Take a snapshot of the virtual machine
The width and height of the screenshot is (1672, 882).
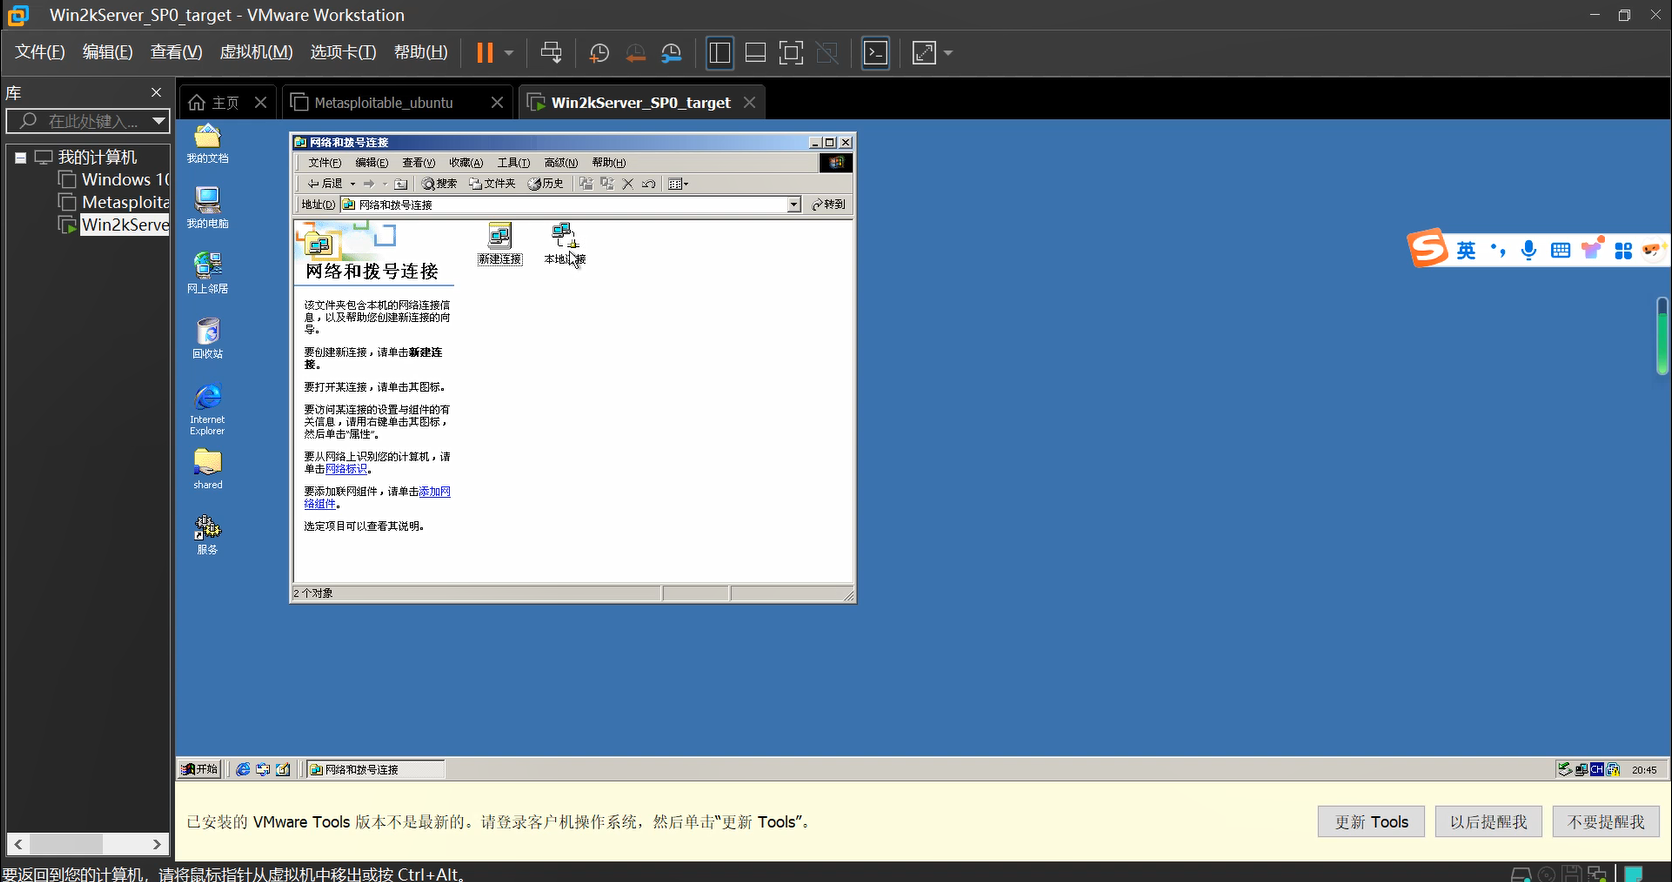(x=599, y=53)
